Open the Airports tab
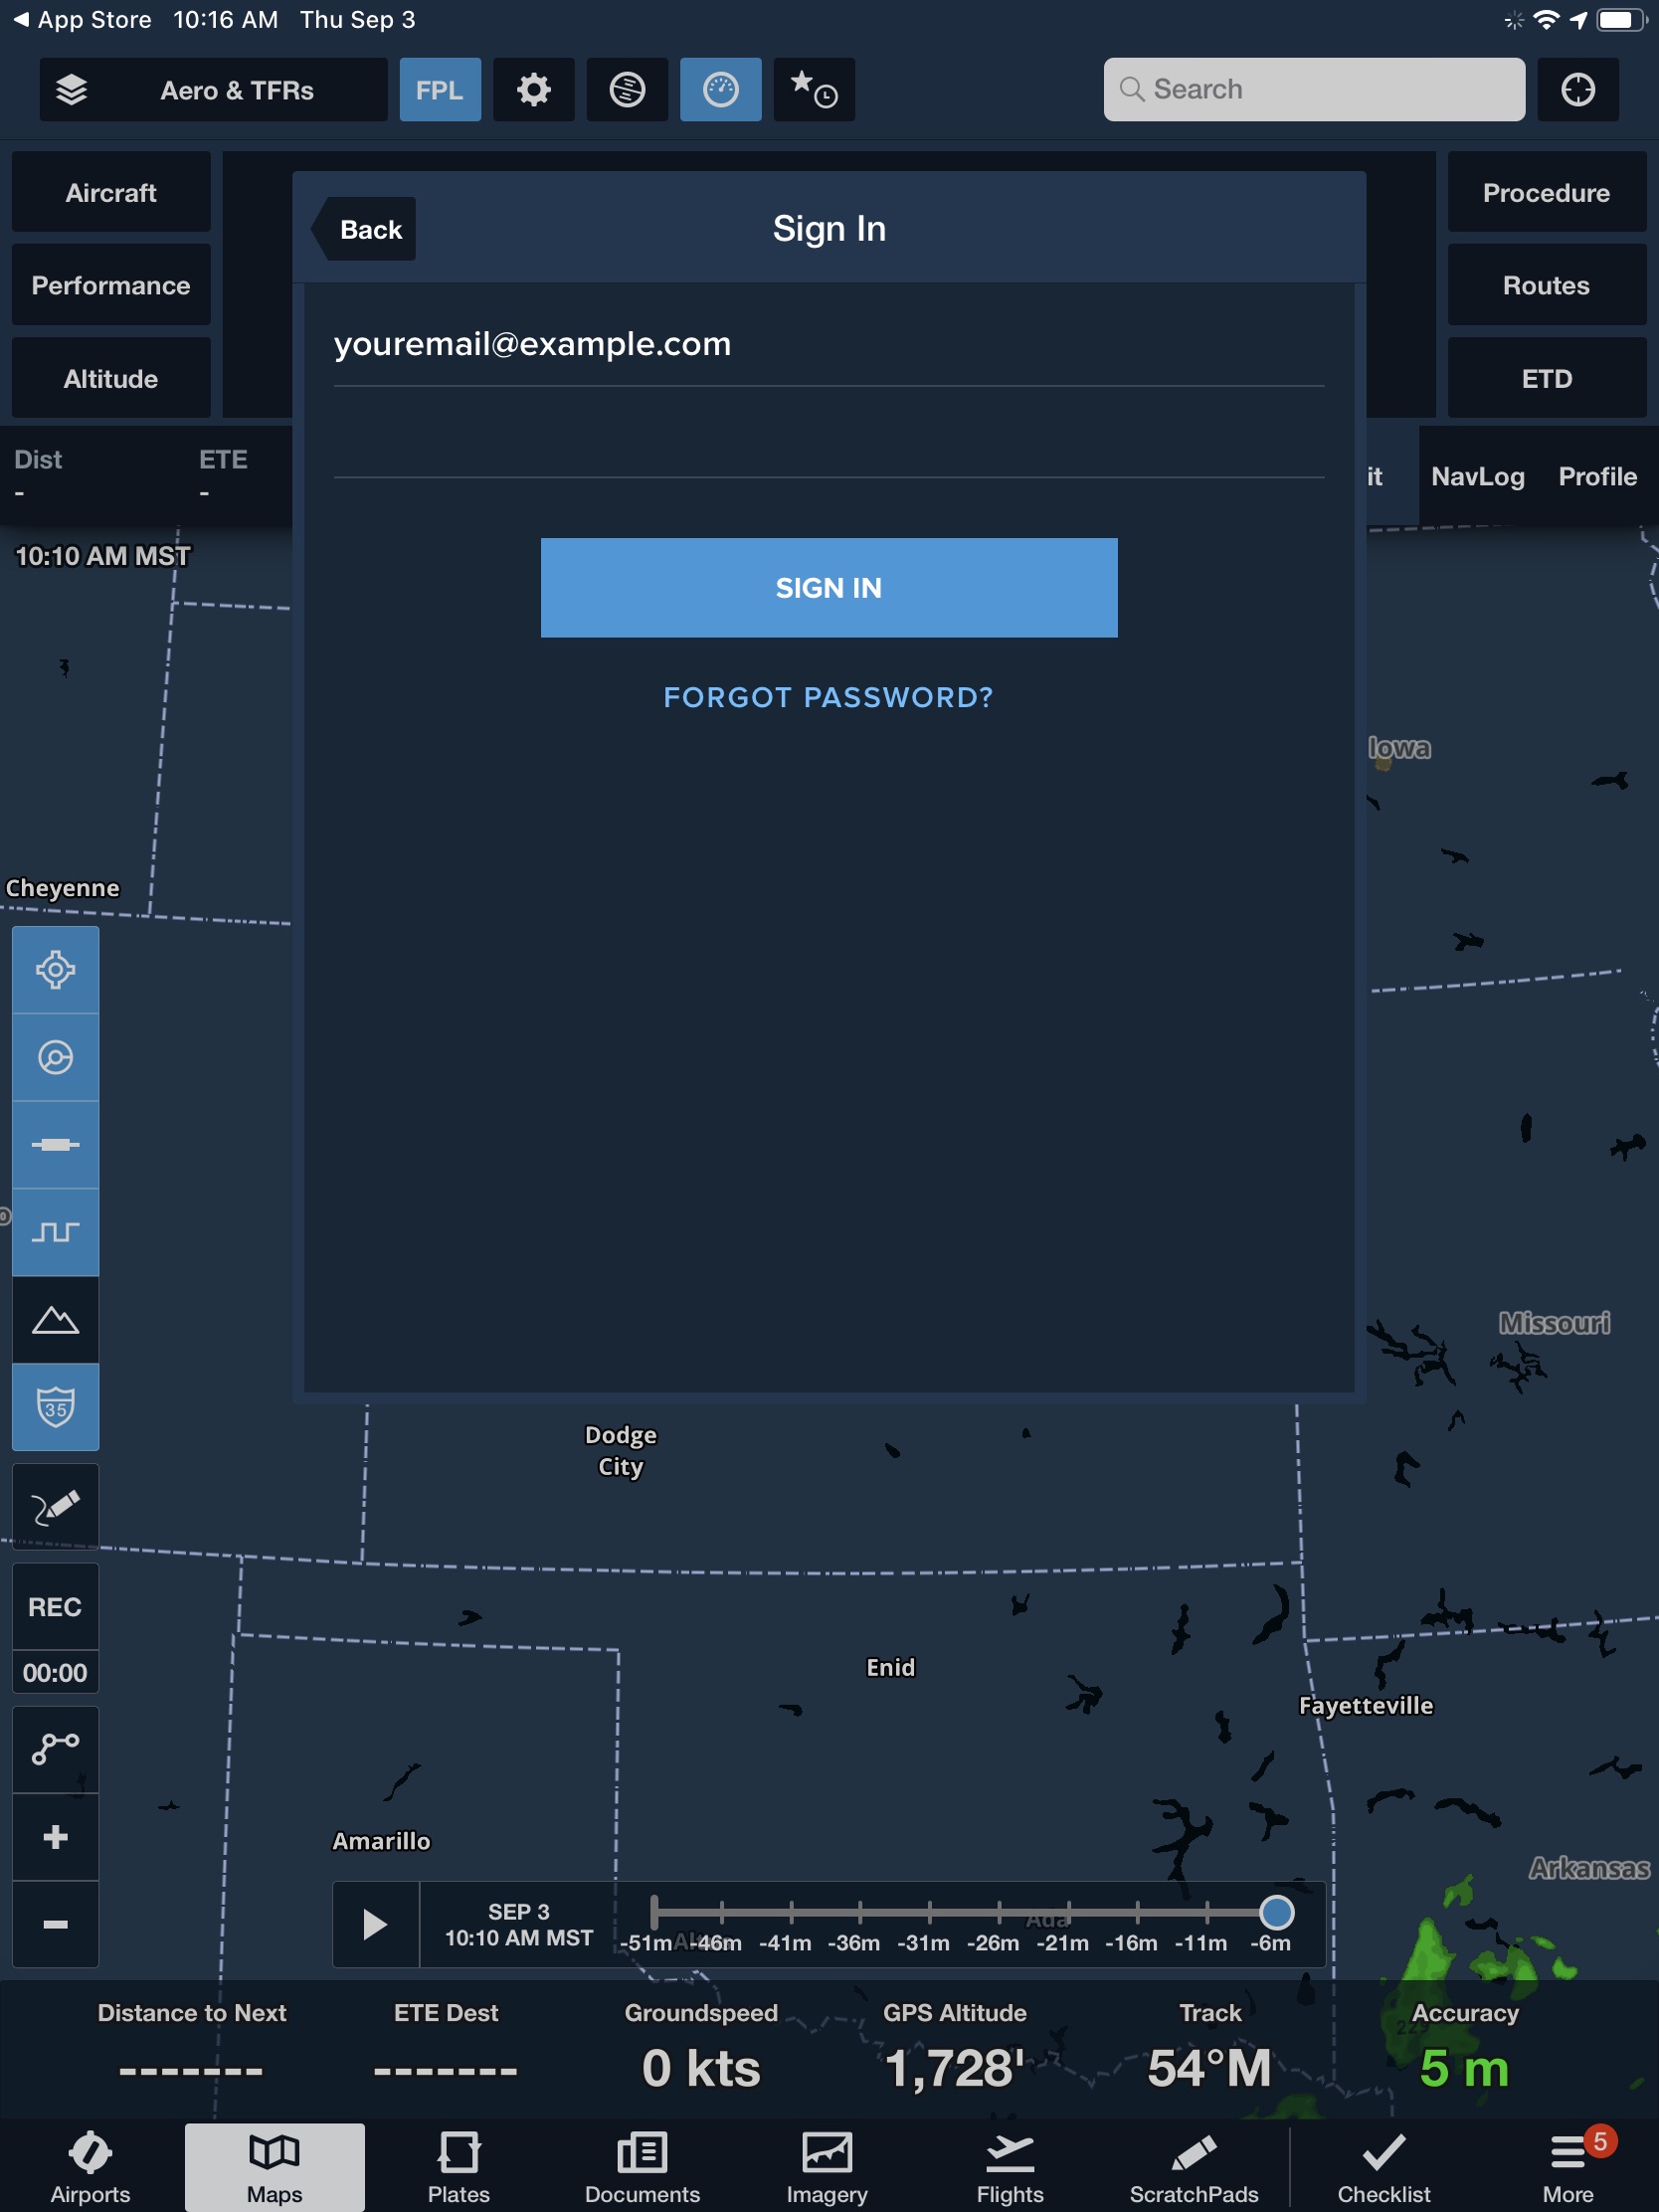Image resolution: width=1659 pixels, height=2212 pixels. pos(91,2168)
